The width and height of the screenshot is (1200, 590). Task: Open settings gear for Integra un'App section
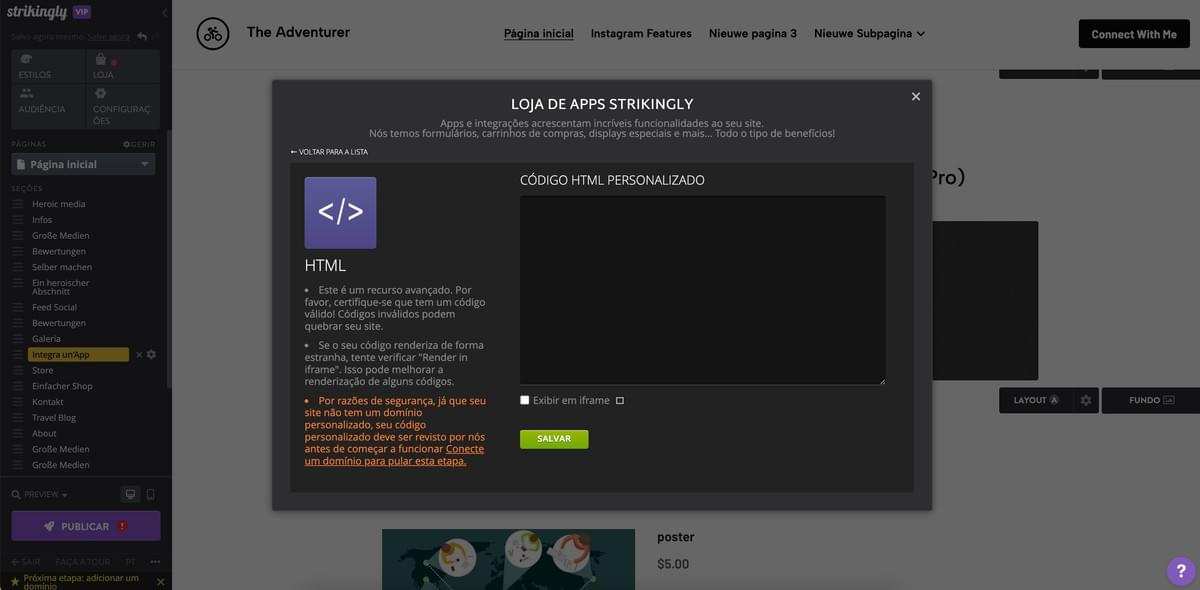point(152,355)
